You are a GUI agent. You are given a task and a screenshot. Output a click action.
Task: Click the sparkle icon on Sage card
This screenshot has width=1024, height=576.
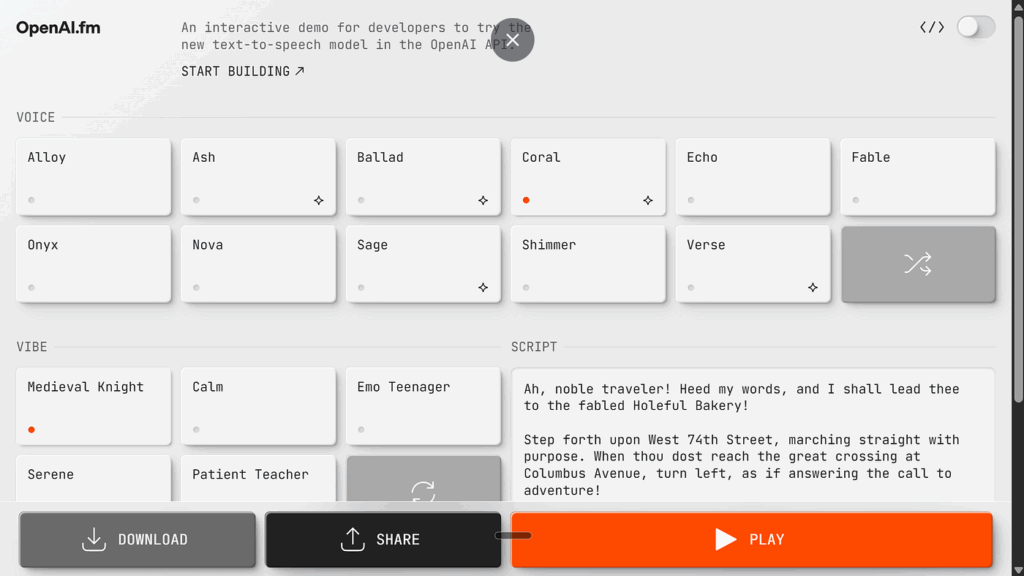pyautogui.click(x=483, y=288)
